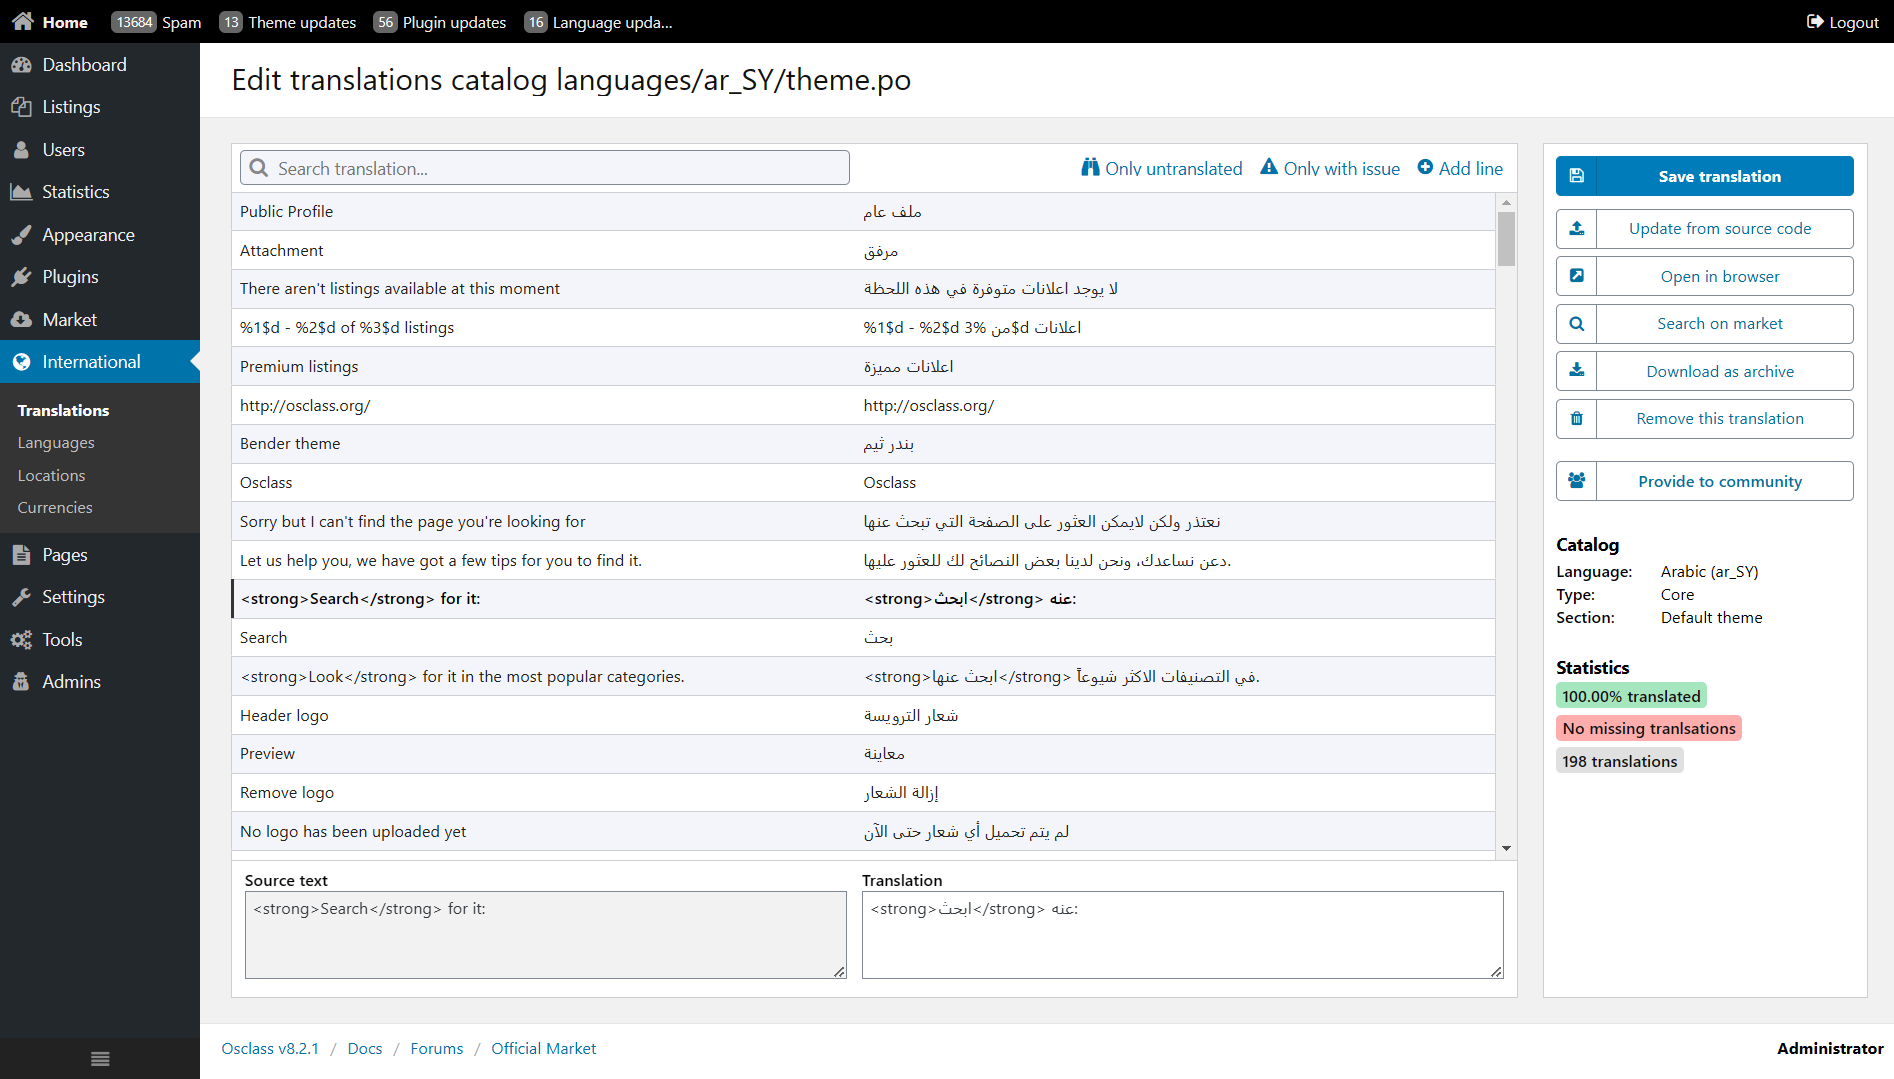This screenshot has height=1079, width=1894.
Task: Click Provide to community button
Action: (x=1704, y=481)
